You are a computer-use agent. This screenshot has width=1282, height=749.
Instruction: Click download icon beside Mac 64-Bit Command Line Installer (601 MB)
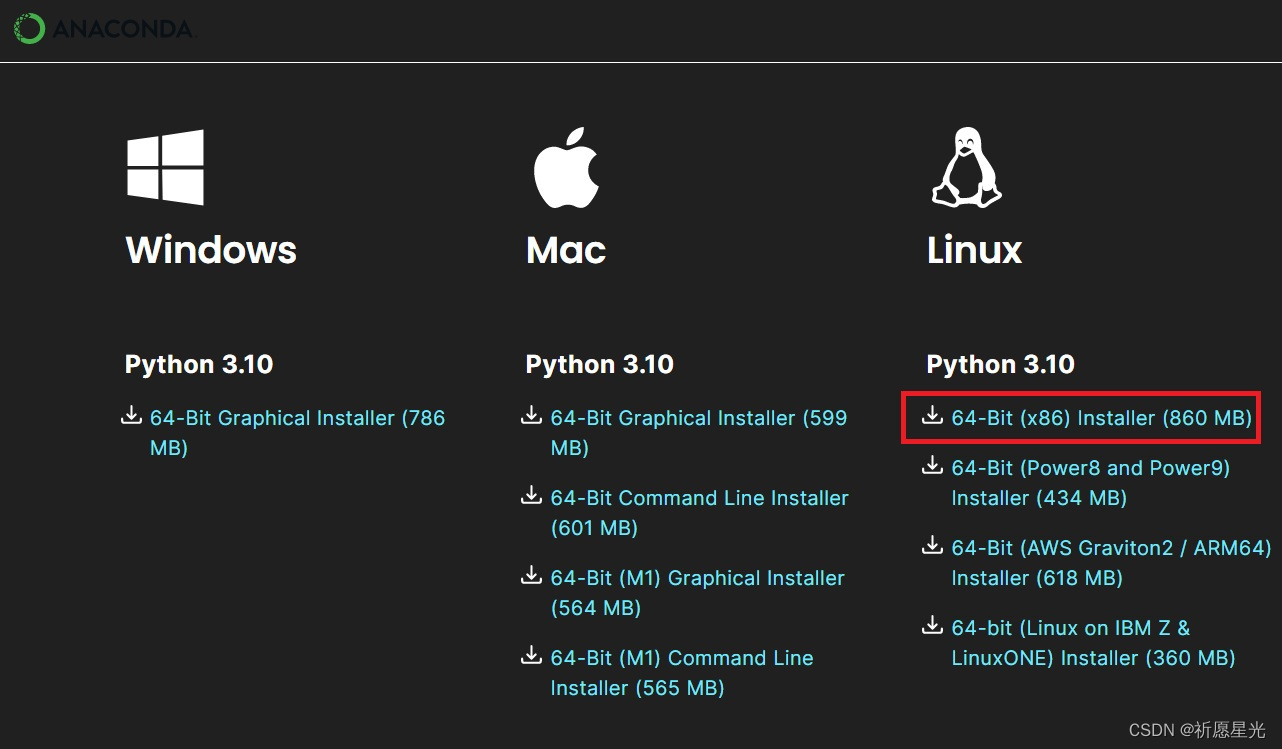coord(532,495)
